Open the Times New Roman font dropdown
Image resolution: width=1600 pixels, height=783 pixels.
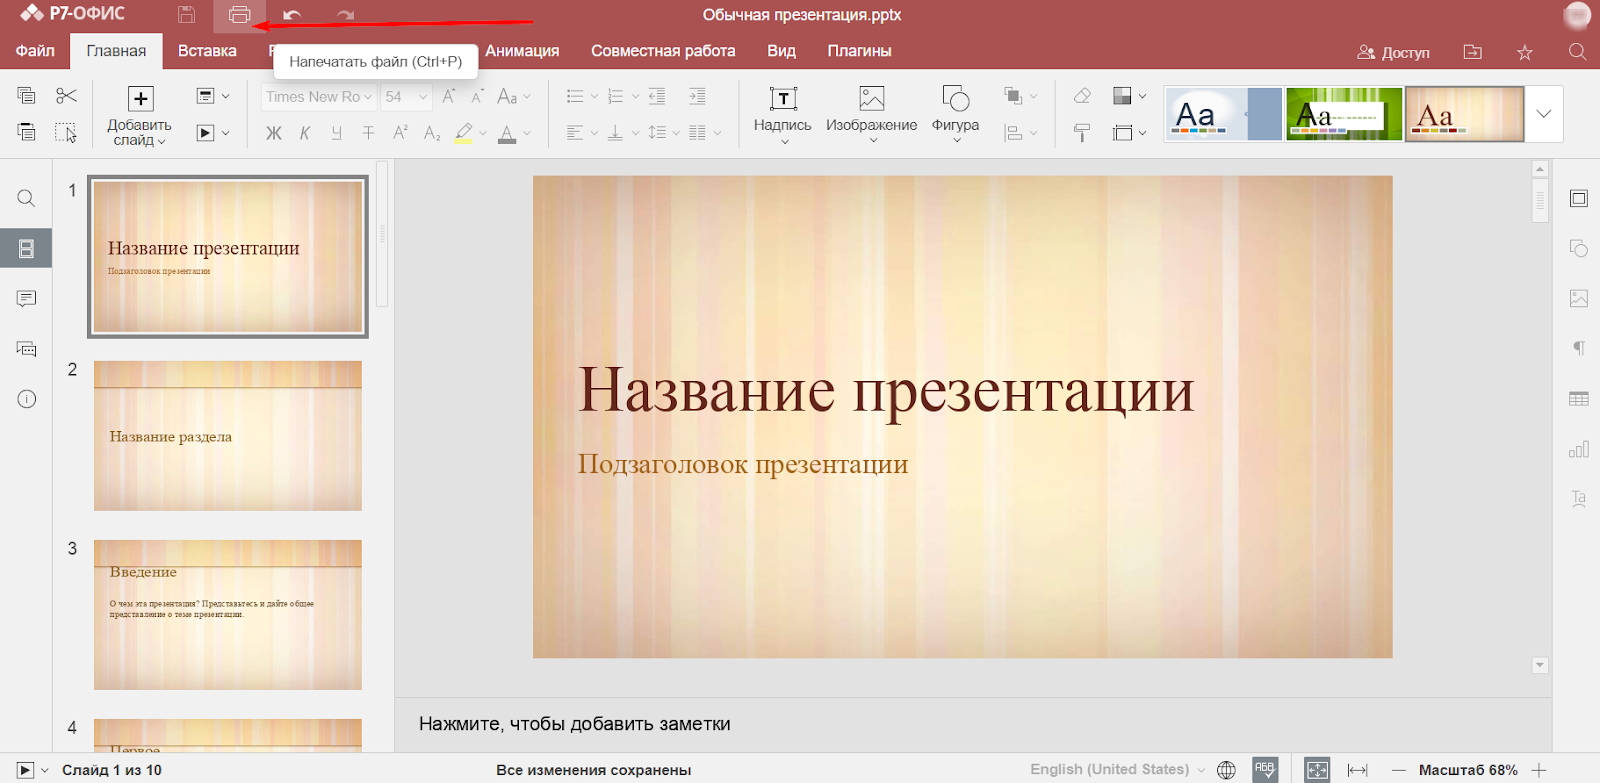319,97
